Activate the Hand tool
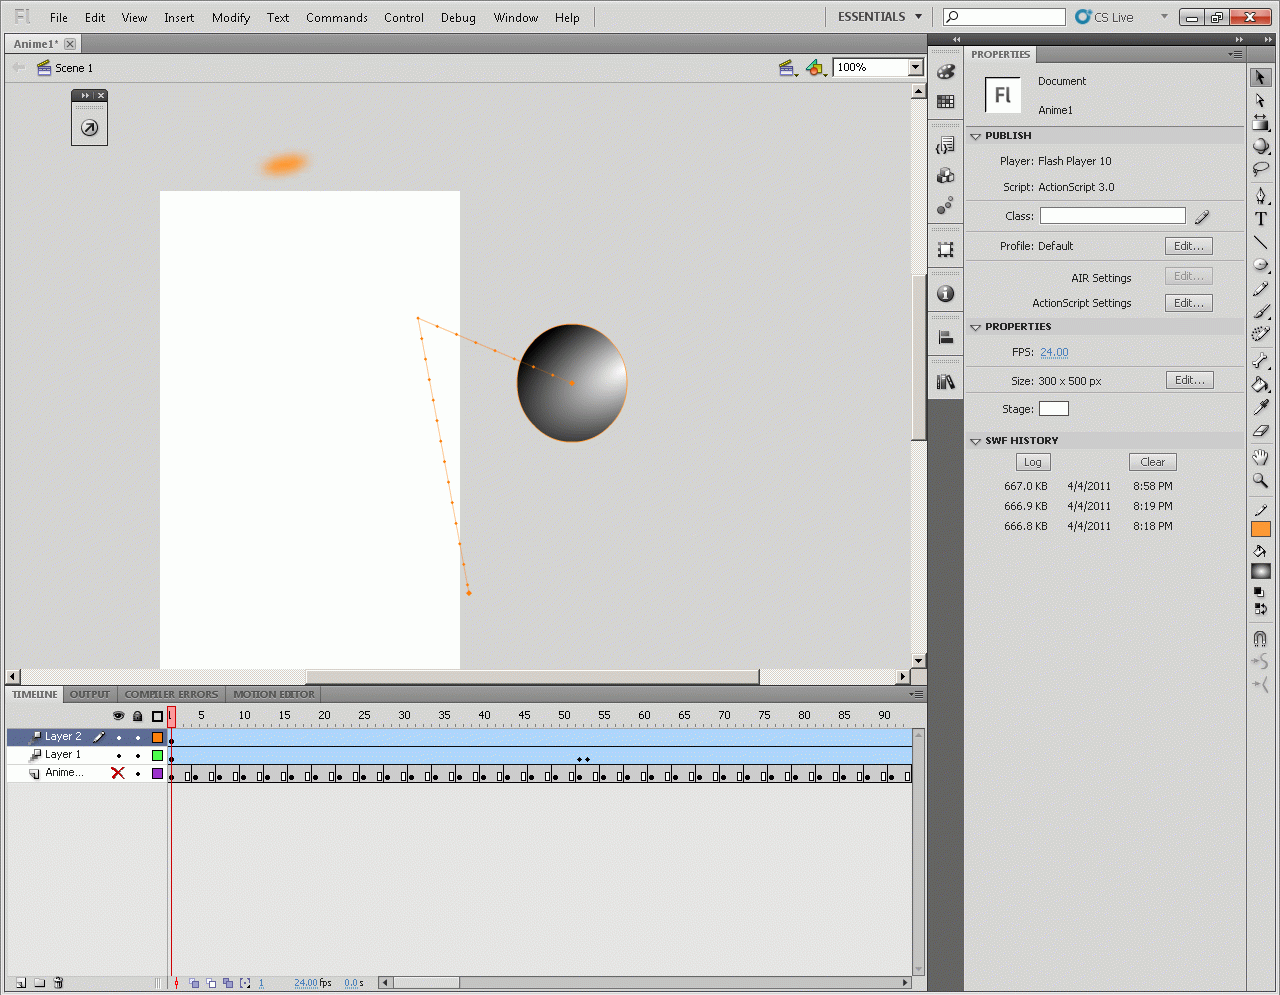Screen dimensions: 1280x995 (1260, 457)
